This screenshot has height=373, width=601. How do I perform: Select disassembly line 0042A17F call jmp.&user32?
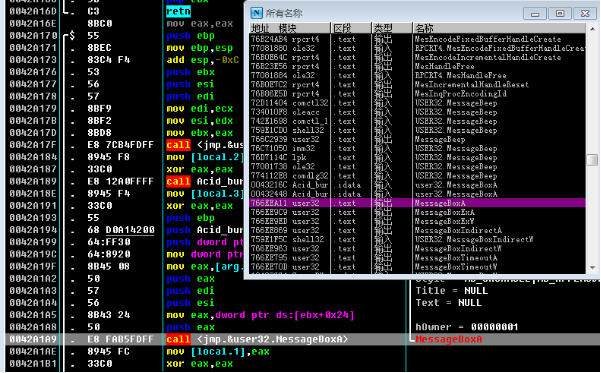pos(125,145)
